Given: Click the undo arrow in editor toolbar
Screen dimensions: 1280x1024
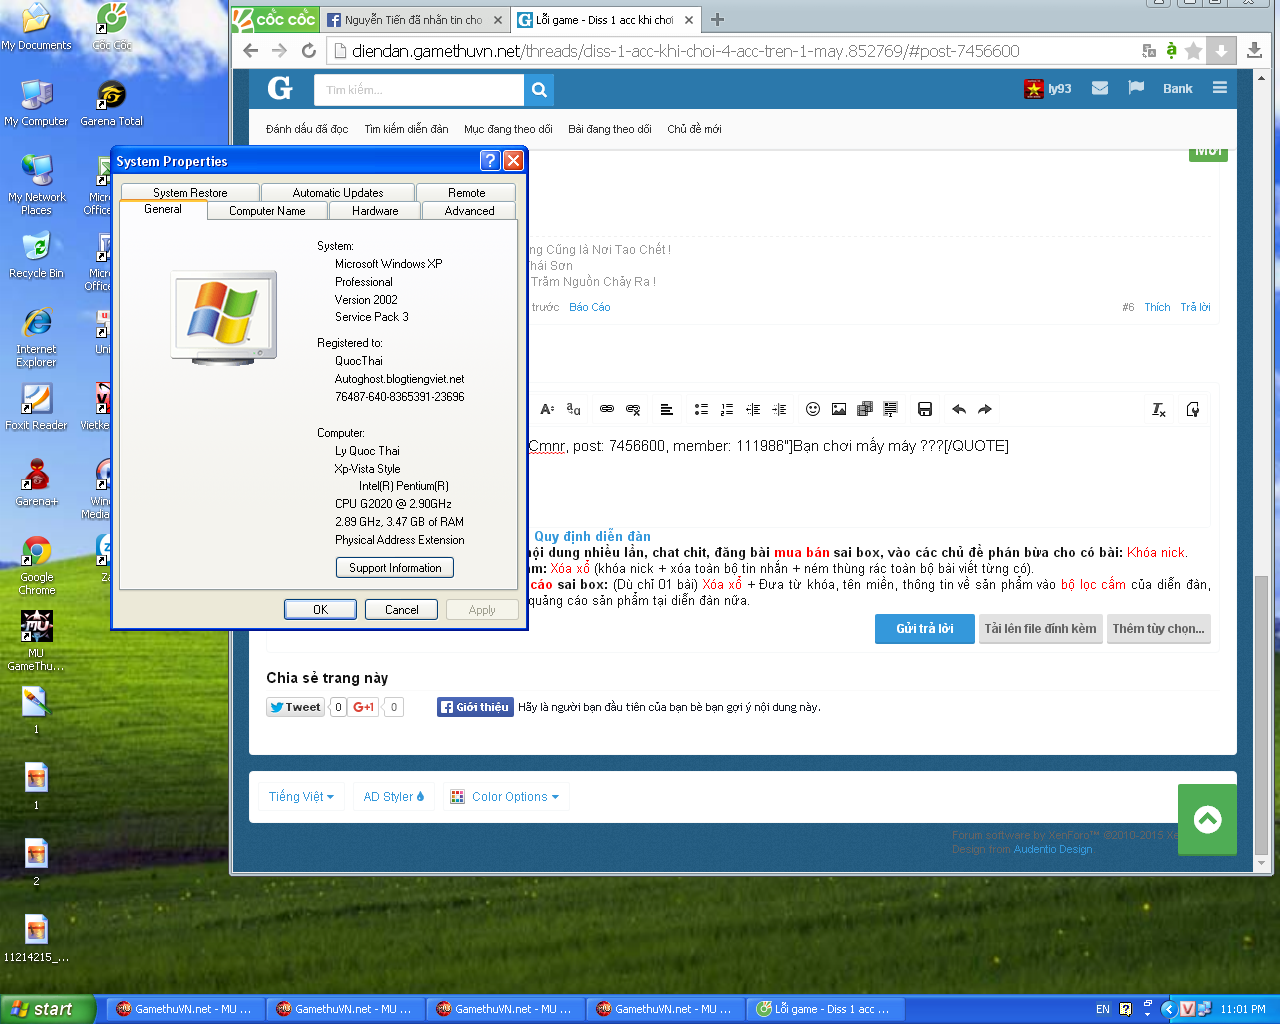Looking at the screenshot, I should tap(959, 409).
